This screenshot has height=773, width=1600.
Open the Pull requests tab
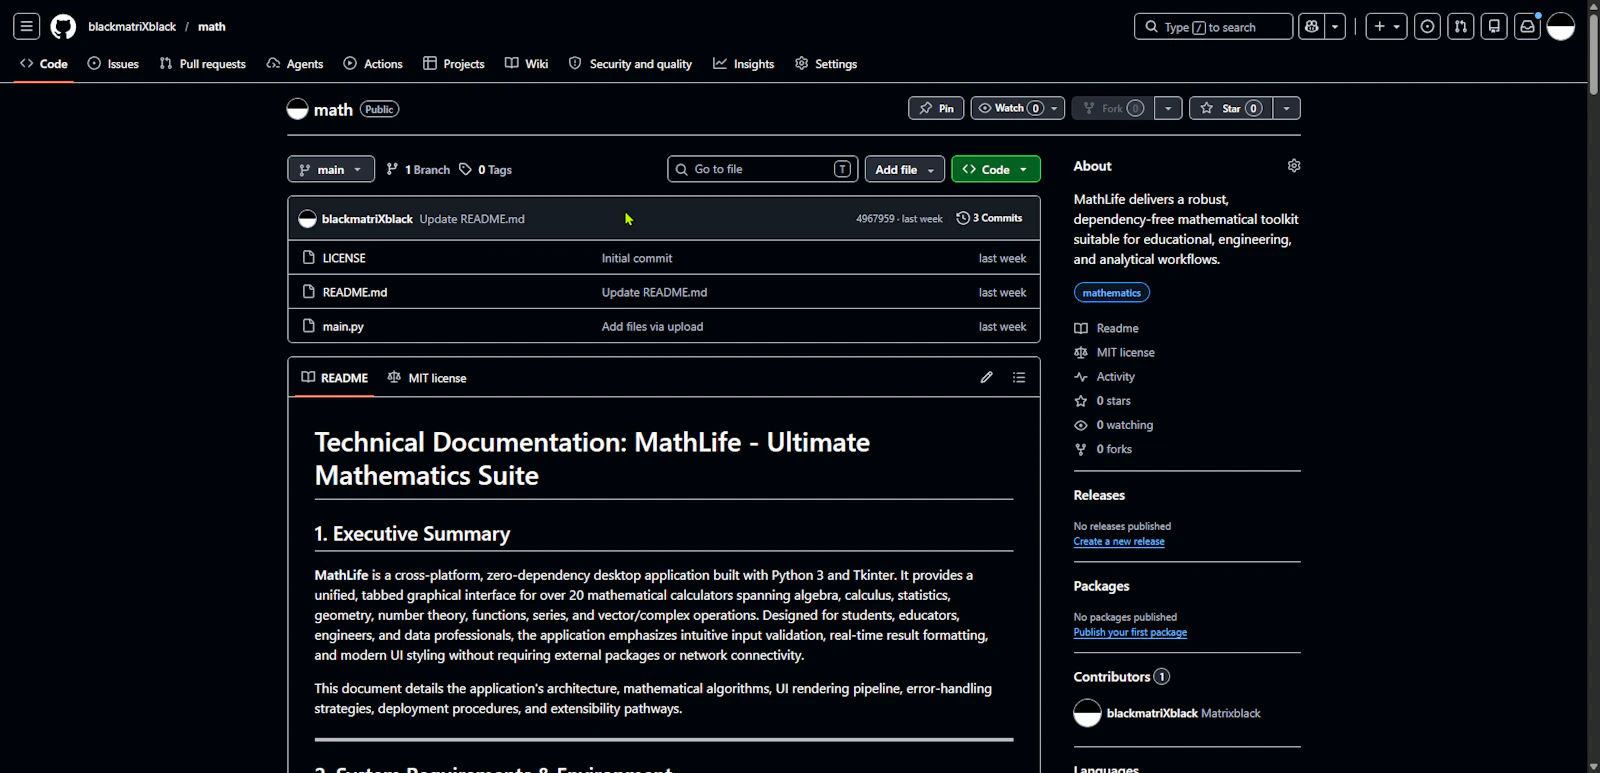pyautogui.click(x=203, y=64)
